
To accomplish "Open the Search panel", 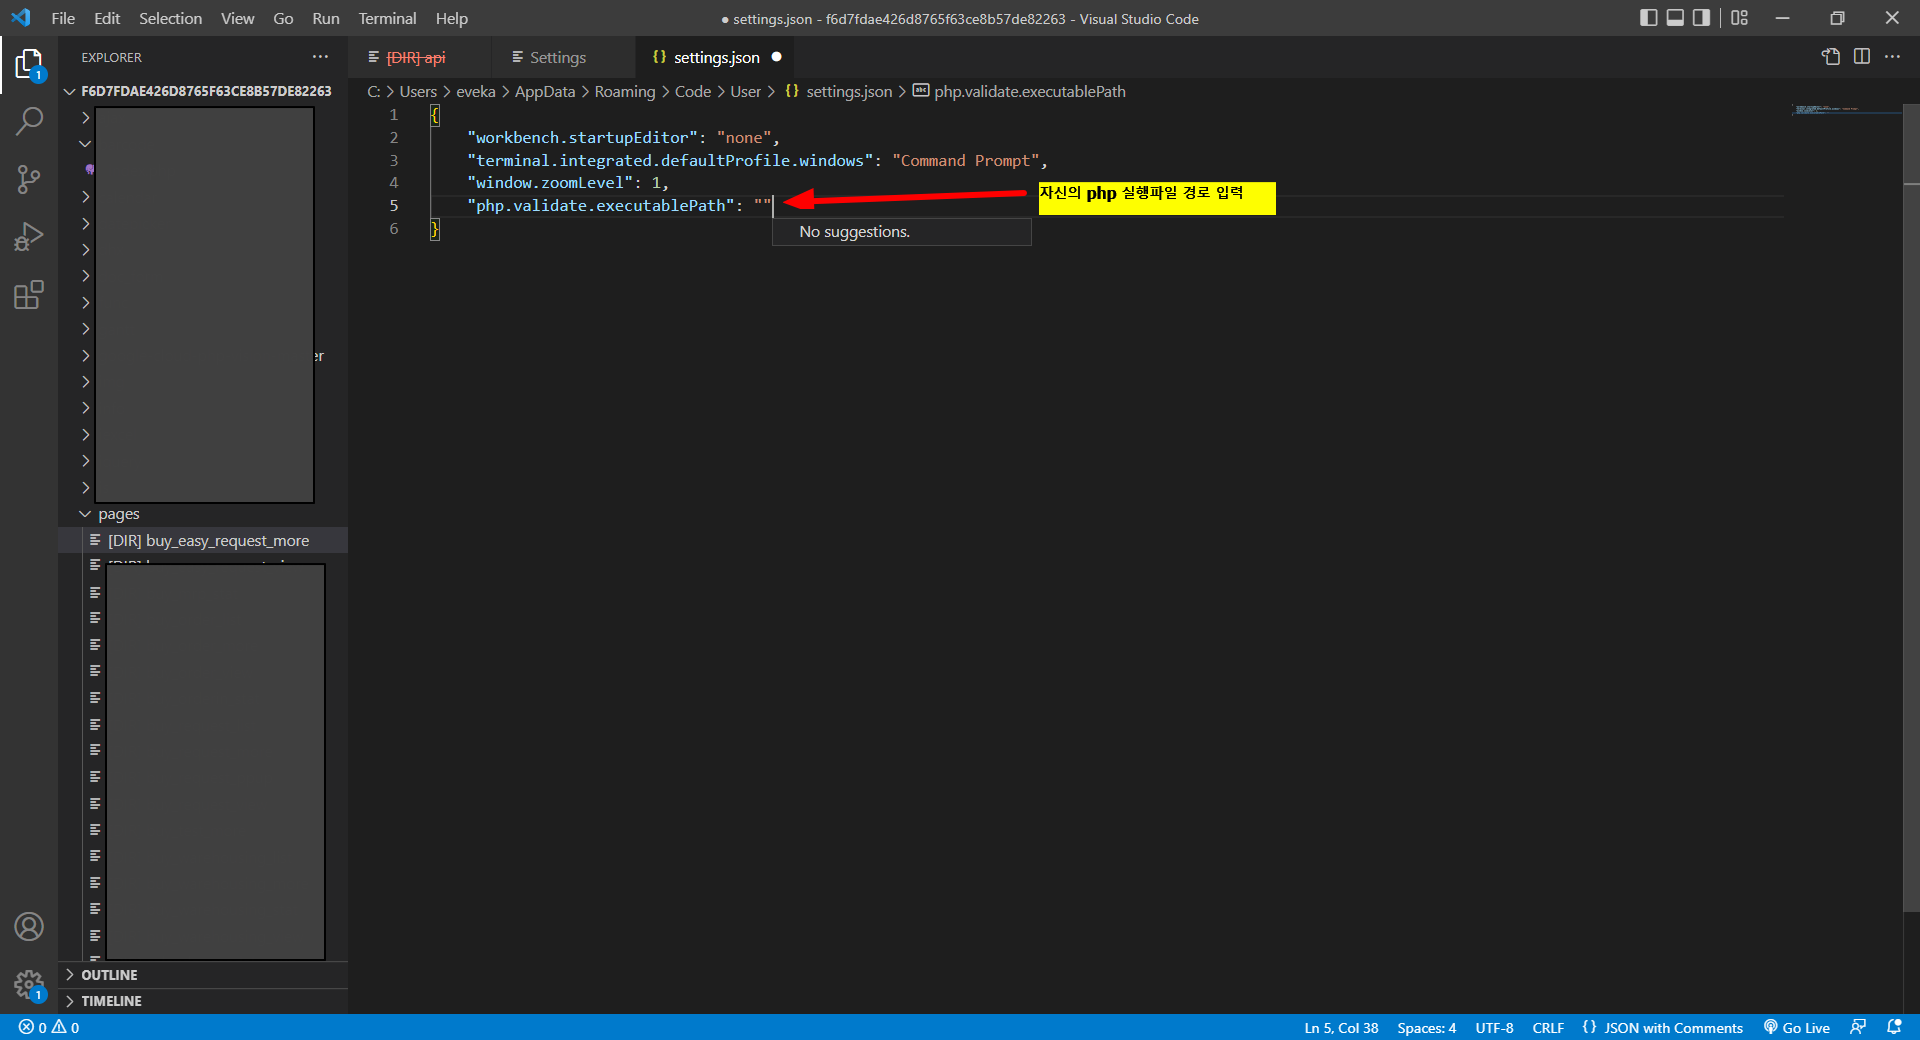I will 29,120.
